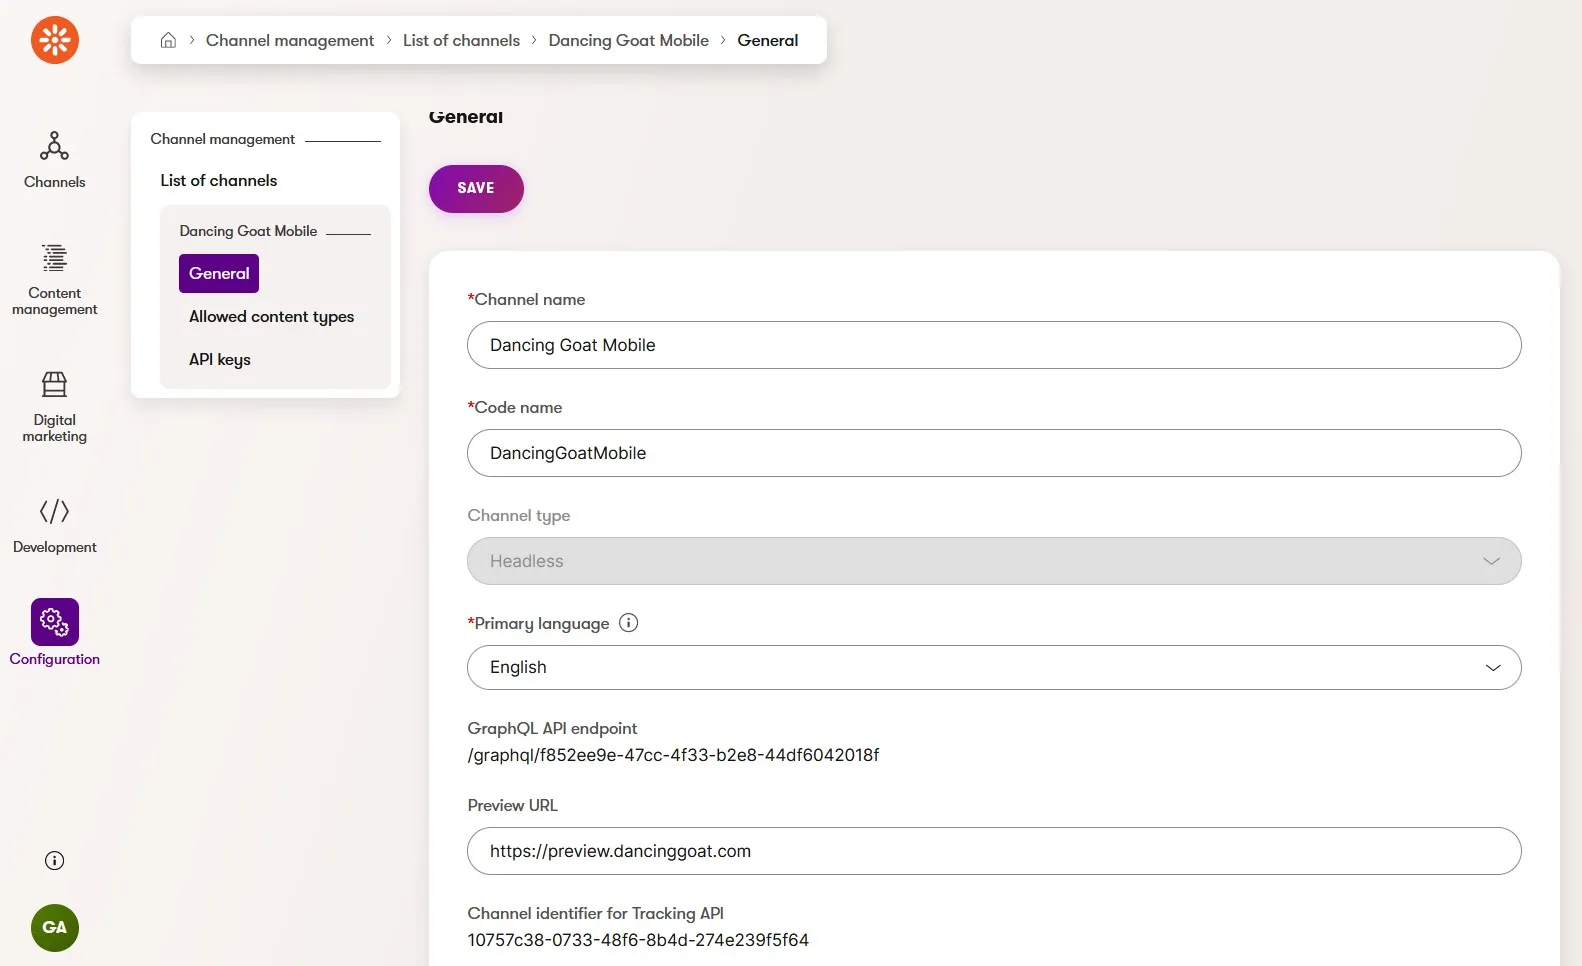Click the sidebar info icon
This screenshot has height=966, width=1582.
(55, 861)
